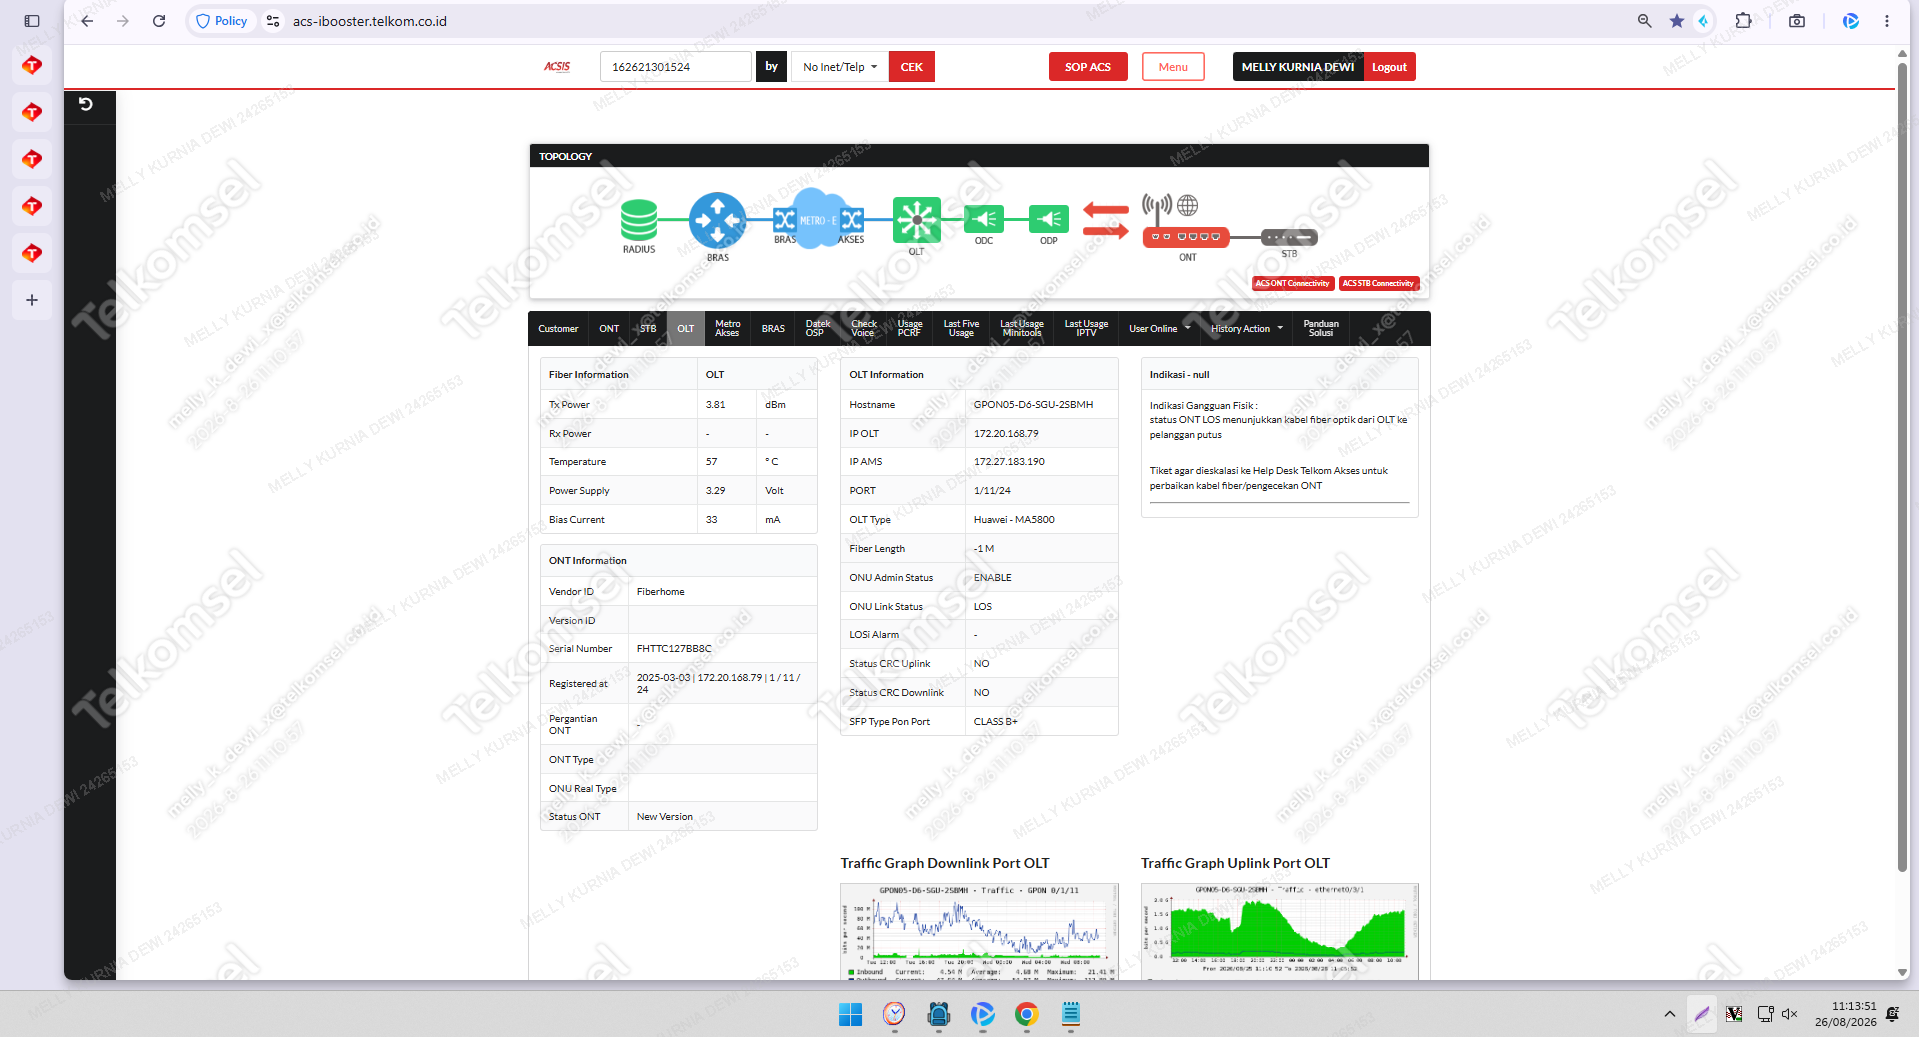Click the serial number FHTTC127BB8C
This screenshot has width=1919, height=1037.
point(674,649)
